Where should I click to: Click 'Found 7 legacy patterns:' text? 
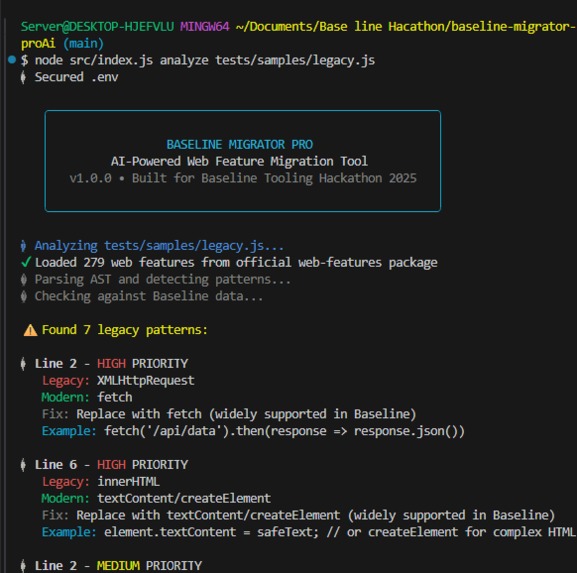(x=125, y=330)
